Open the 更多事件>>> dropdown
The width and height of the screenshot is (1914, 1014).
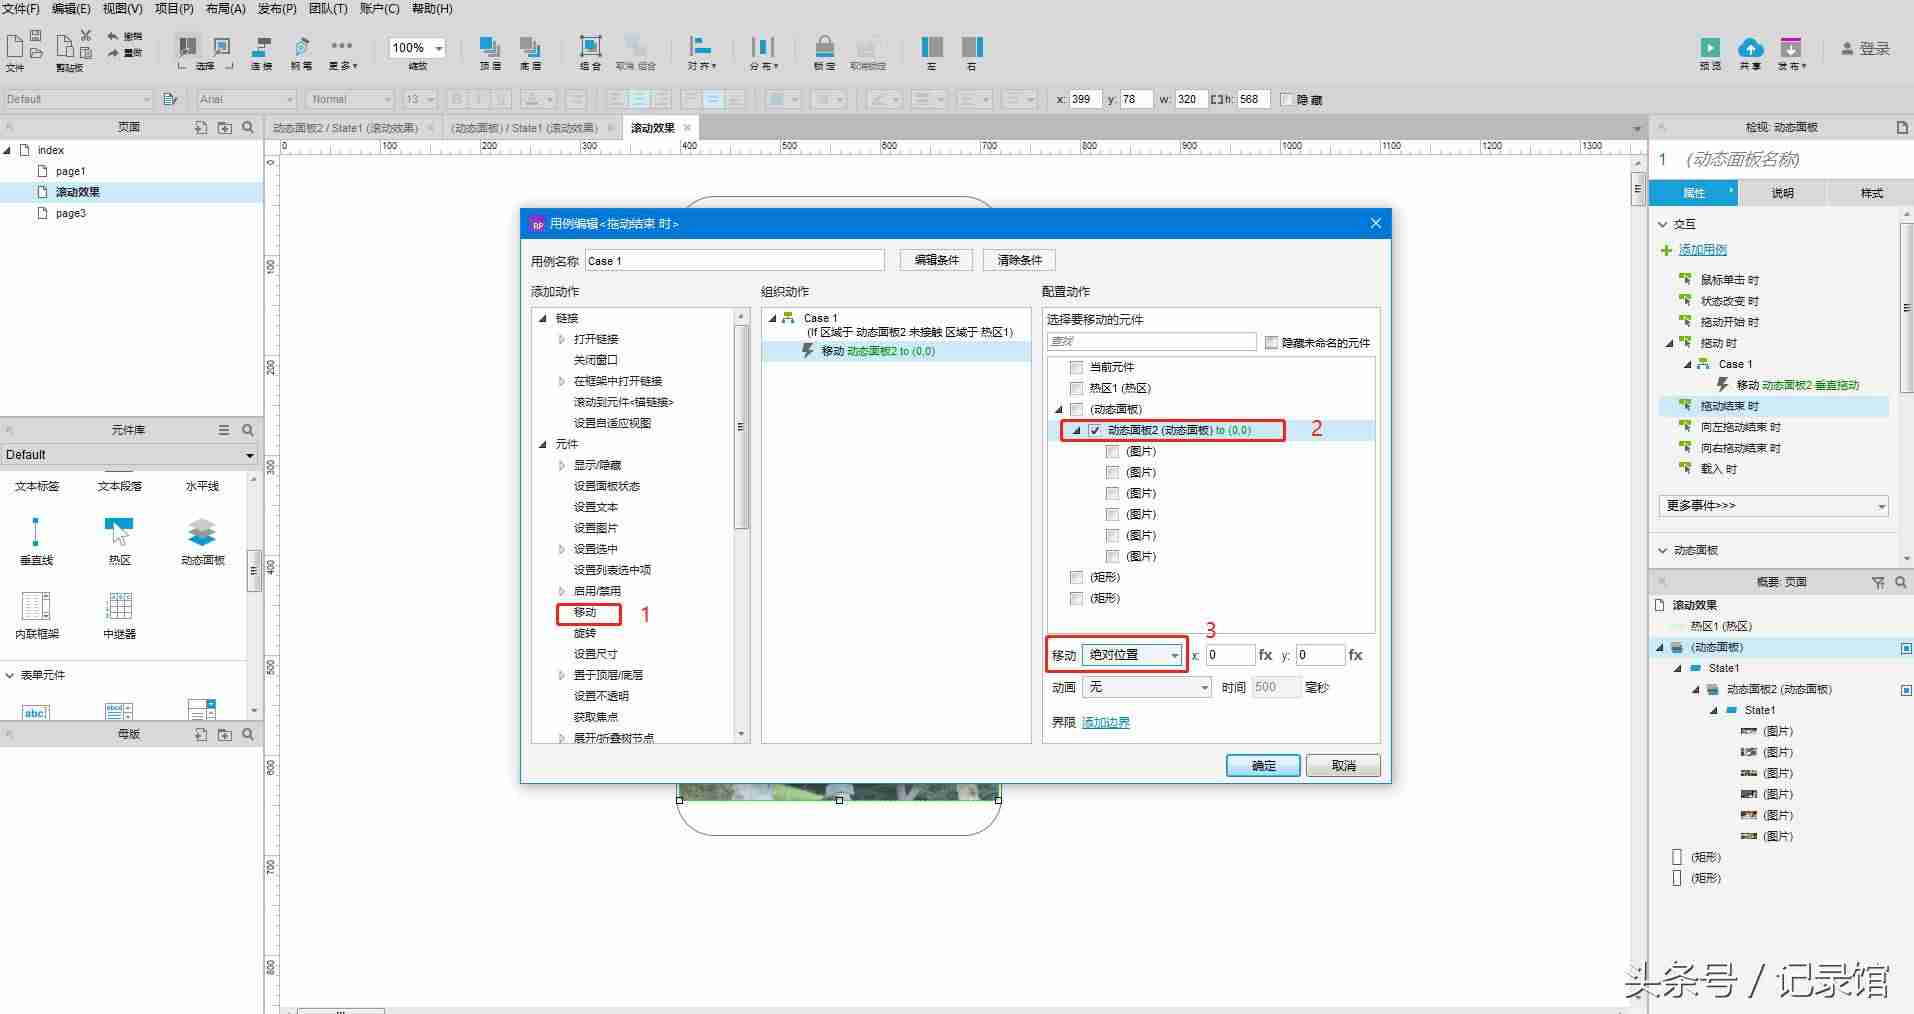(1773, 506)
